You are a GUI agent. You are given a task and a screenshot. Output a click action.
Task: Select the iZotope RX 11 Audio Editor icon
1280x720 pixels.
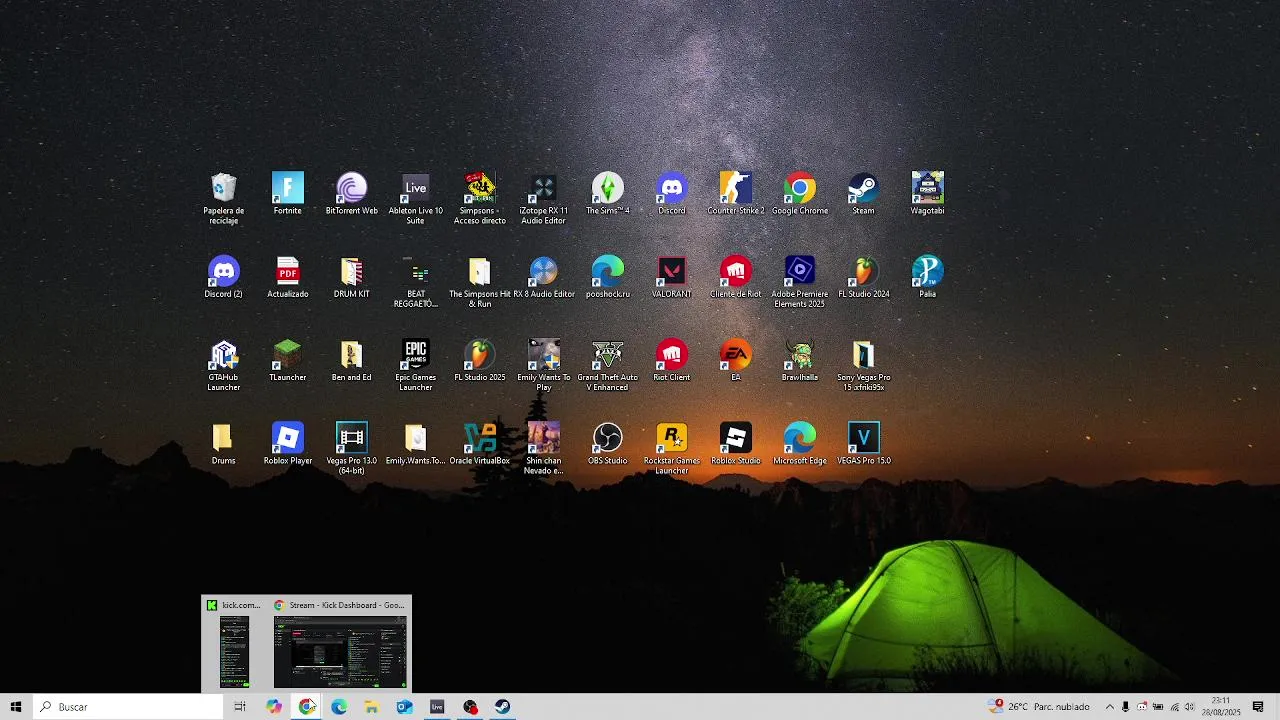[544, 198]
